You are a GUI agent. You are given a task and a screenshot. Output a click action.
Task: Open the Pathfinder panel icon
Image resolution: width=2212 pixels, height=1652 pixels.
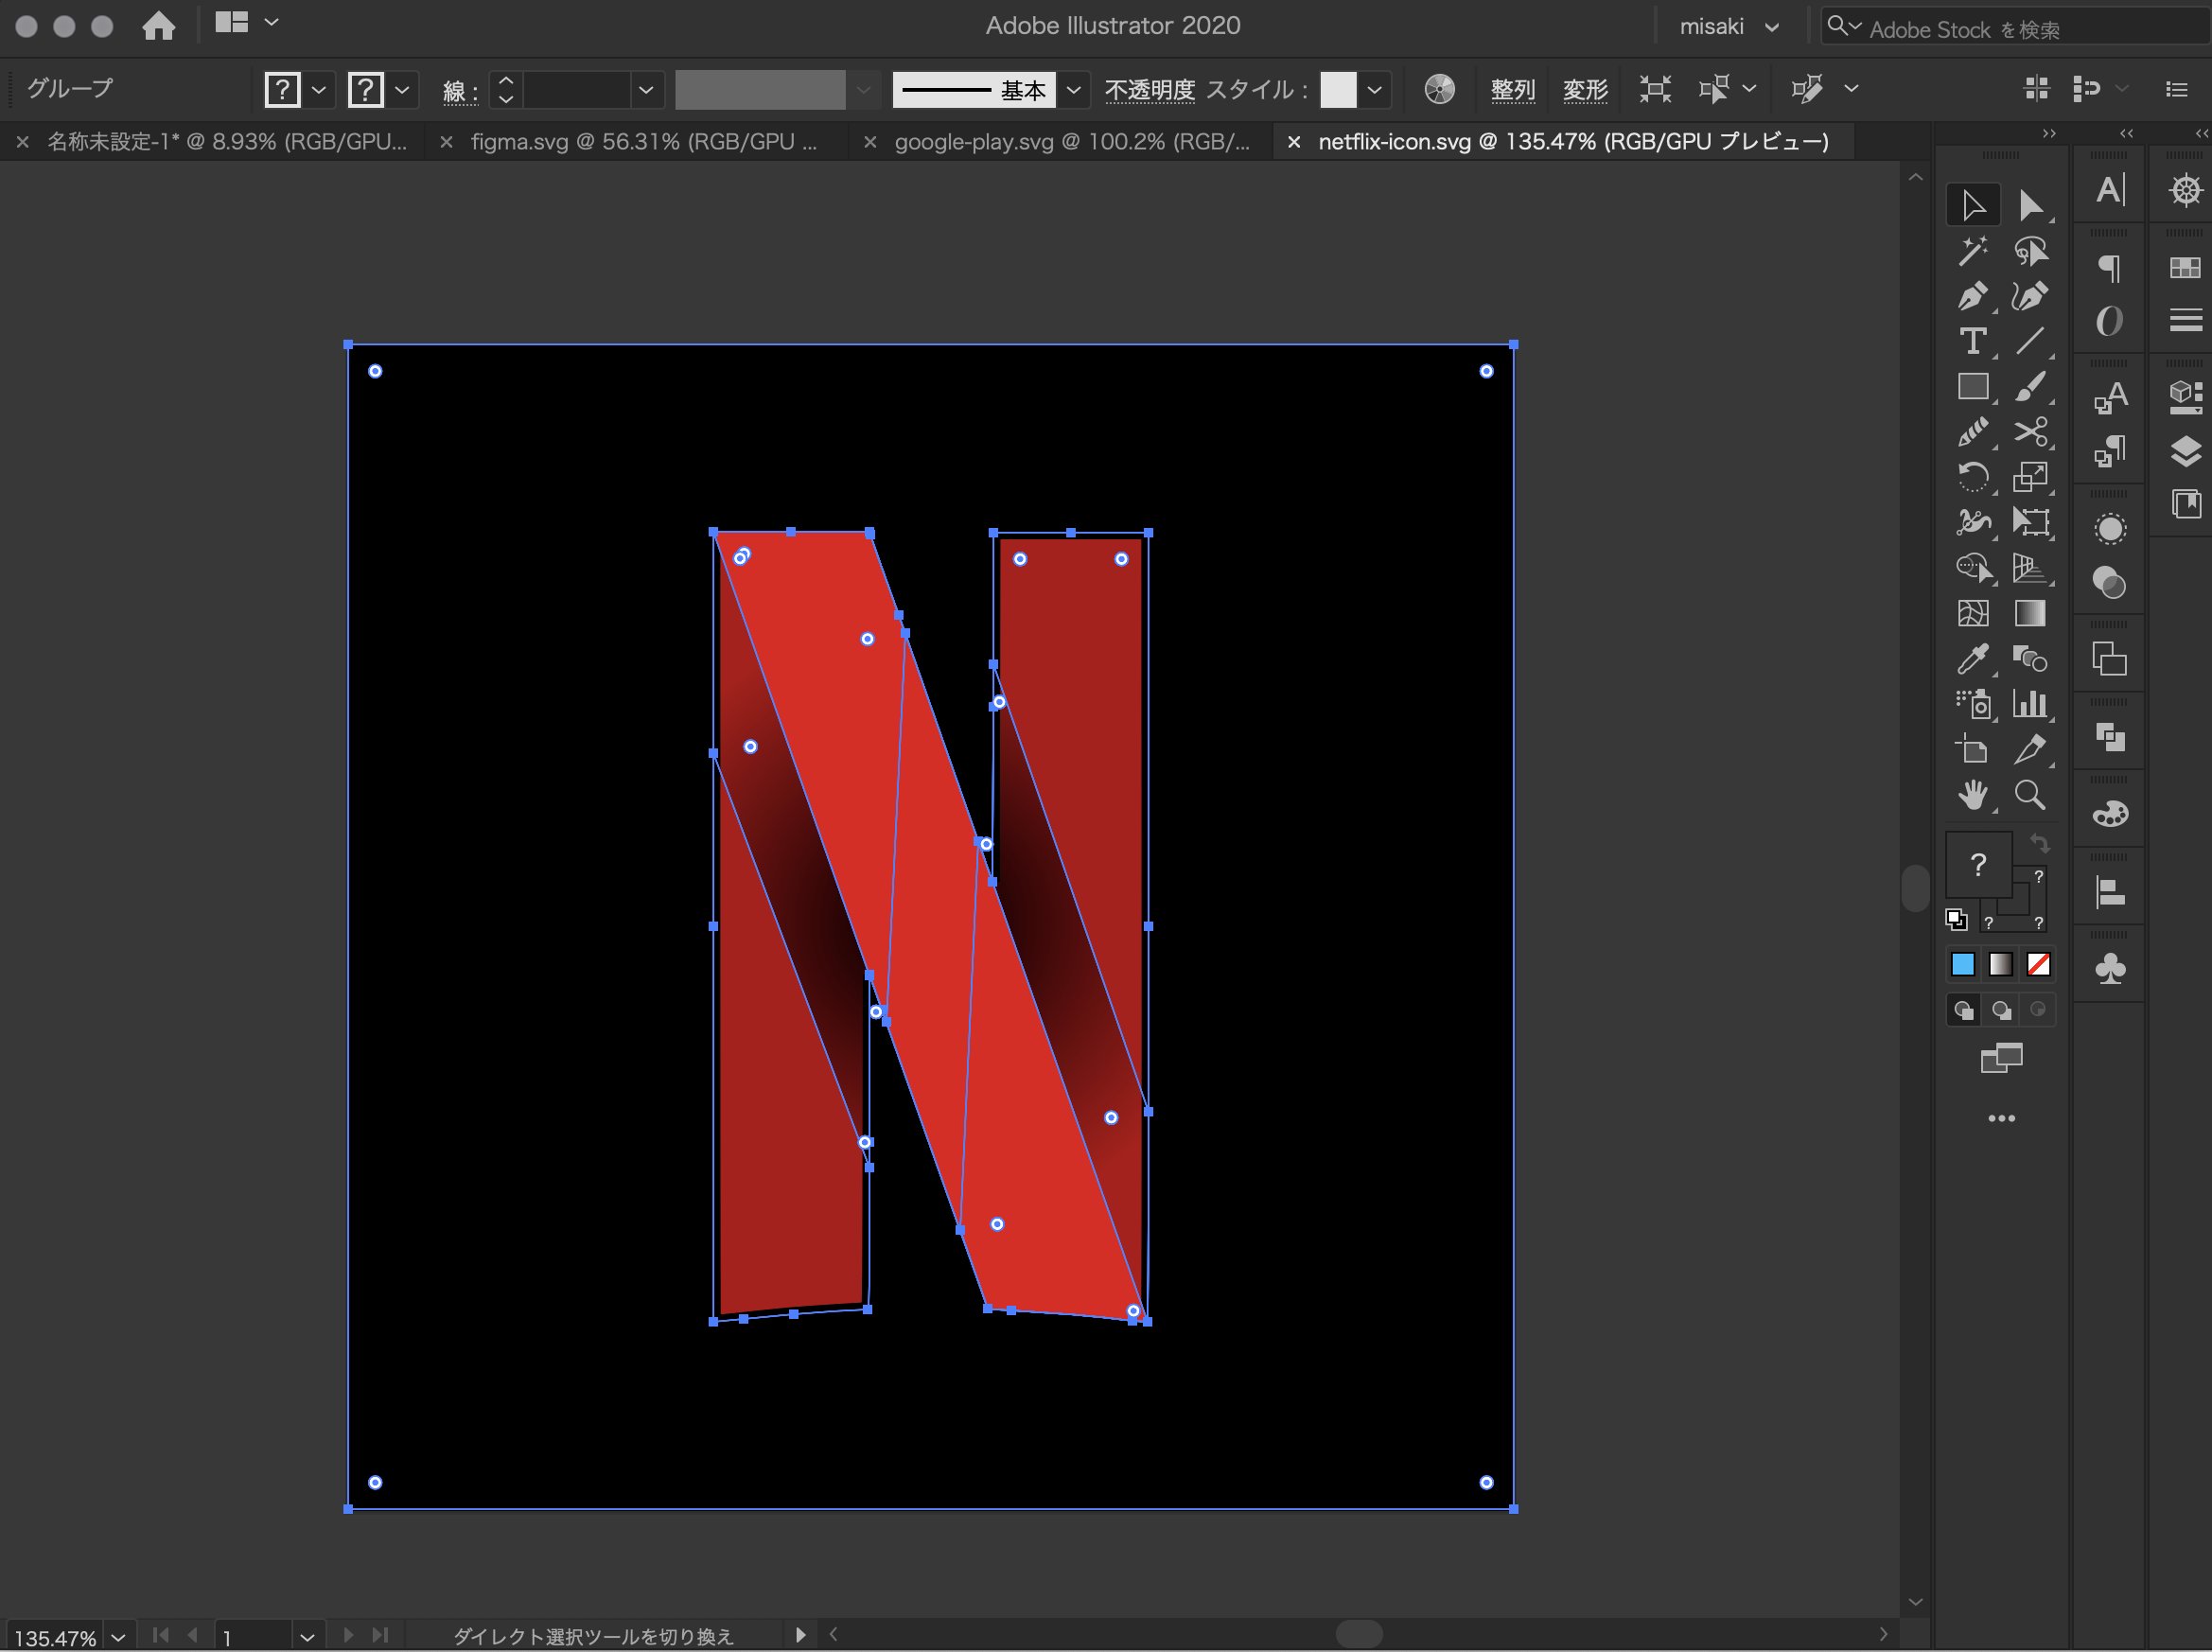pyautogui.click(x=2110, y=737)
